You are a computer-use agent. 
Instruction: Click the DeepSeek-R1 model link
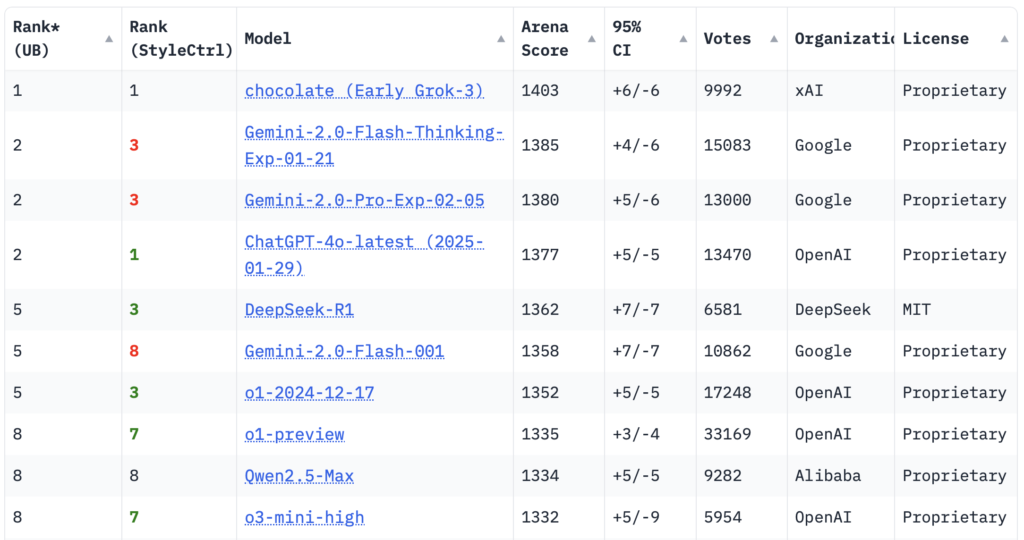299,310
